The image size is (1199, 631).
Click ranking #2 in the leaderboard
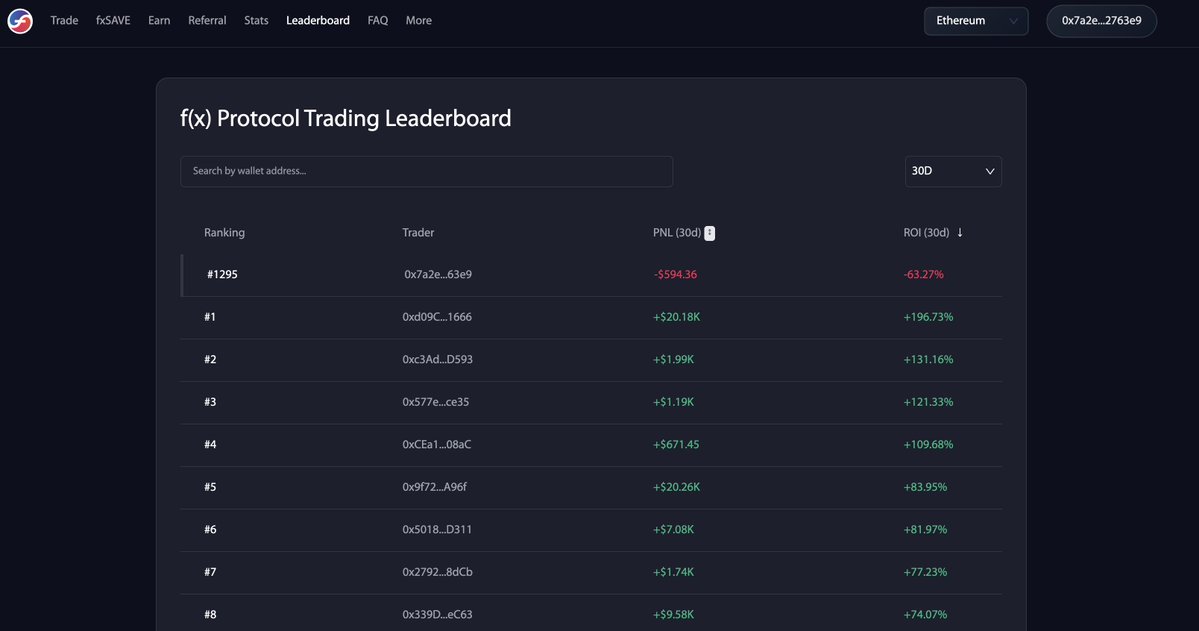210,359
